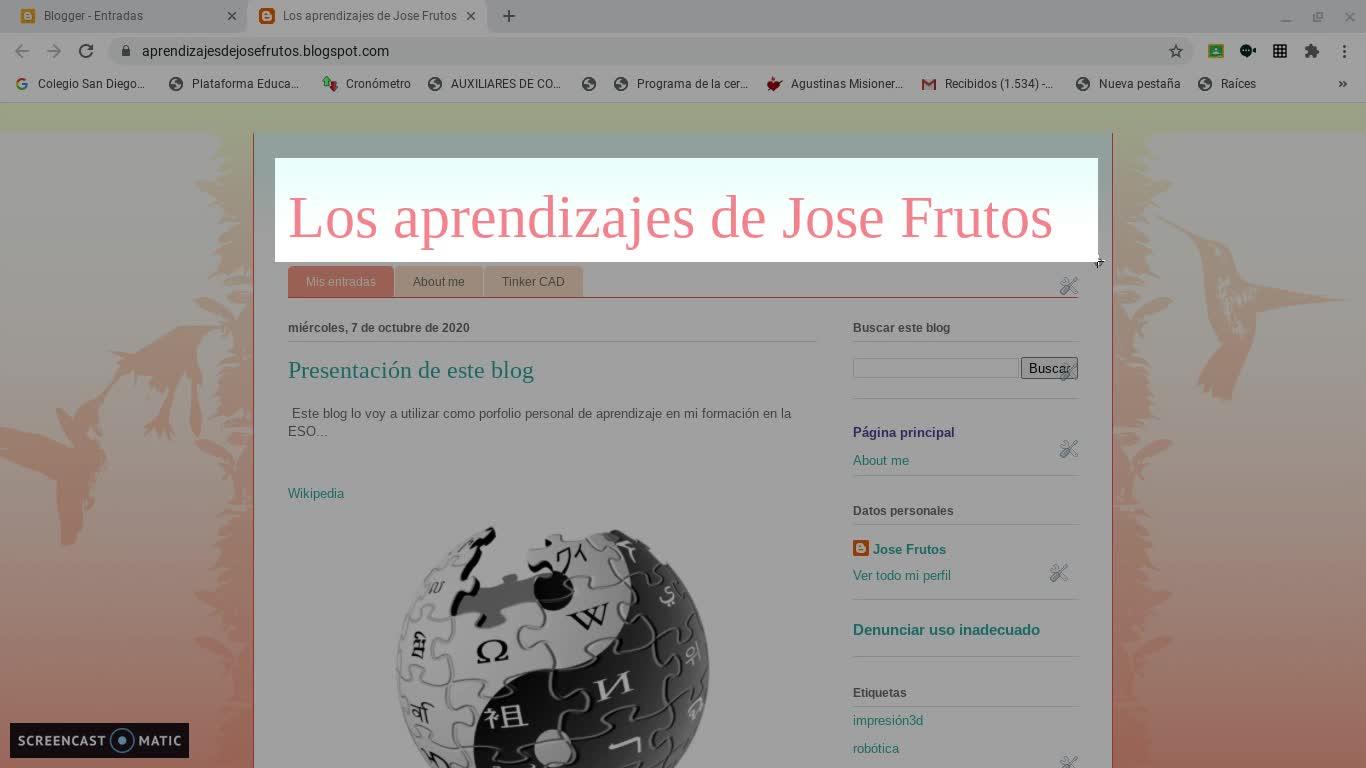This screenshot has width=1366, height=768.
Task: Open the Mis entradas blog tab
Action: pos(341,282)
